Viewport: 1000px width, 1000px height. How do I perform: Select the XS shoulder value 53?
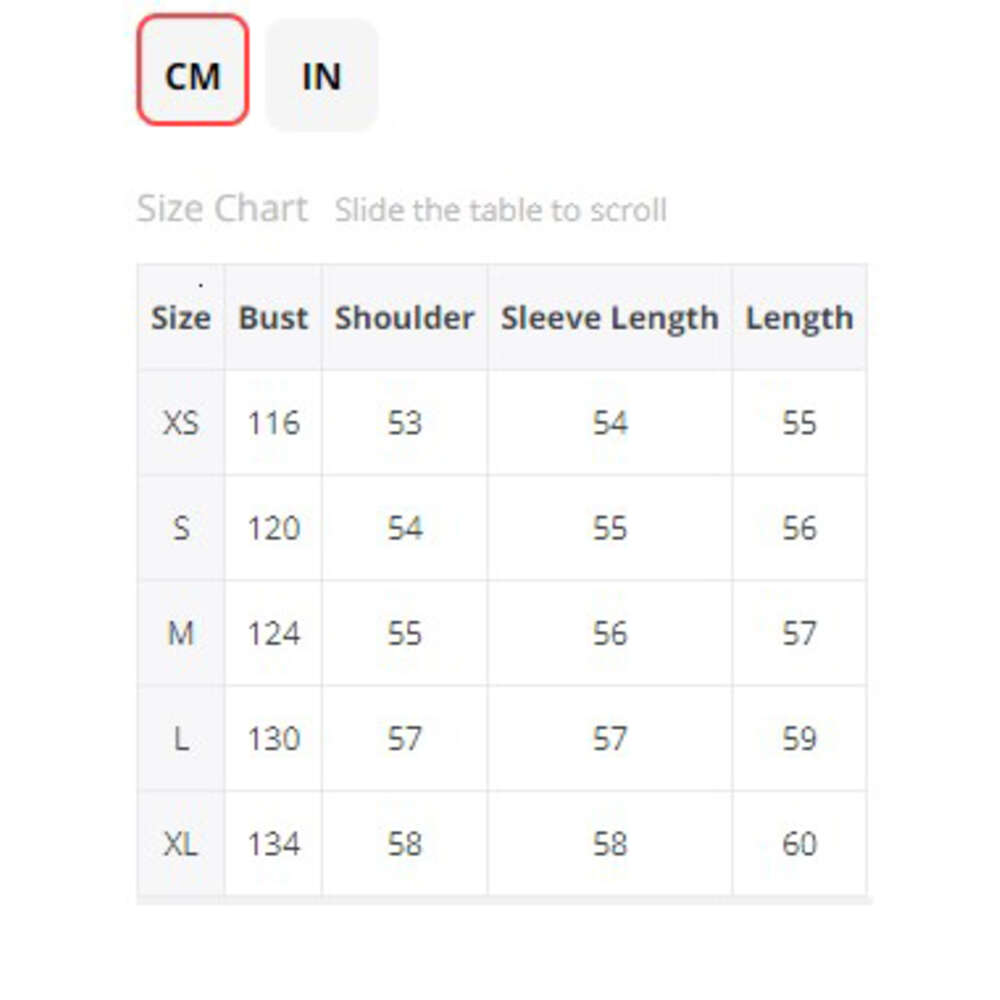pyautogui.click(x=404, y=423)
